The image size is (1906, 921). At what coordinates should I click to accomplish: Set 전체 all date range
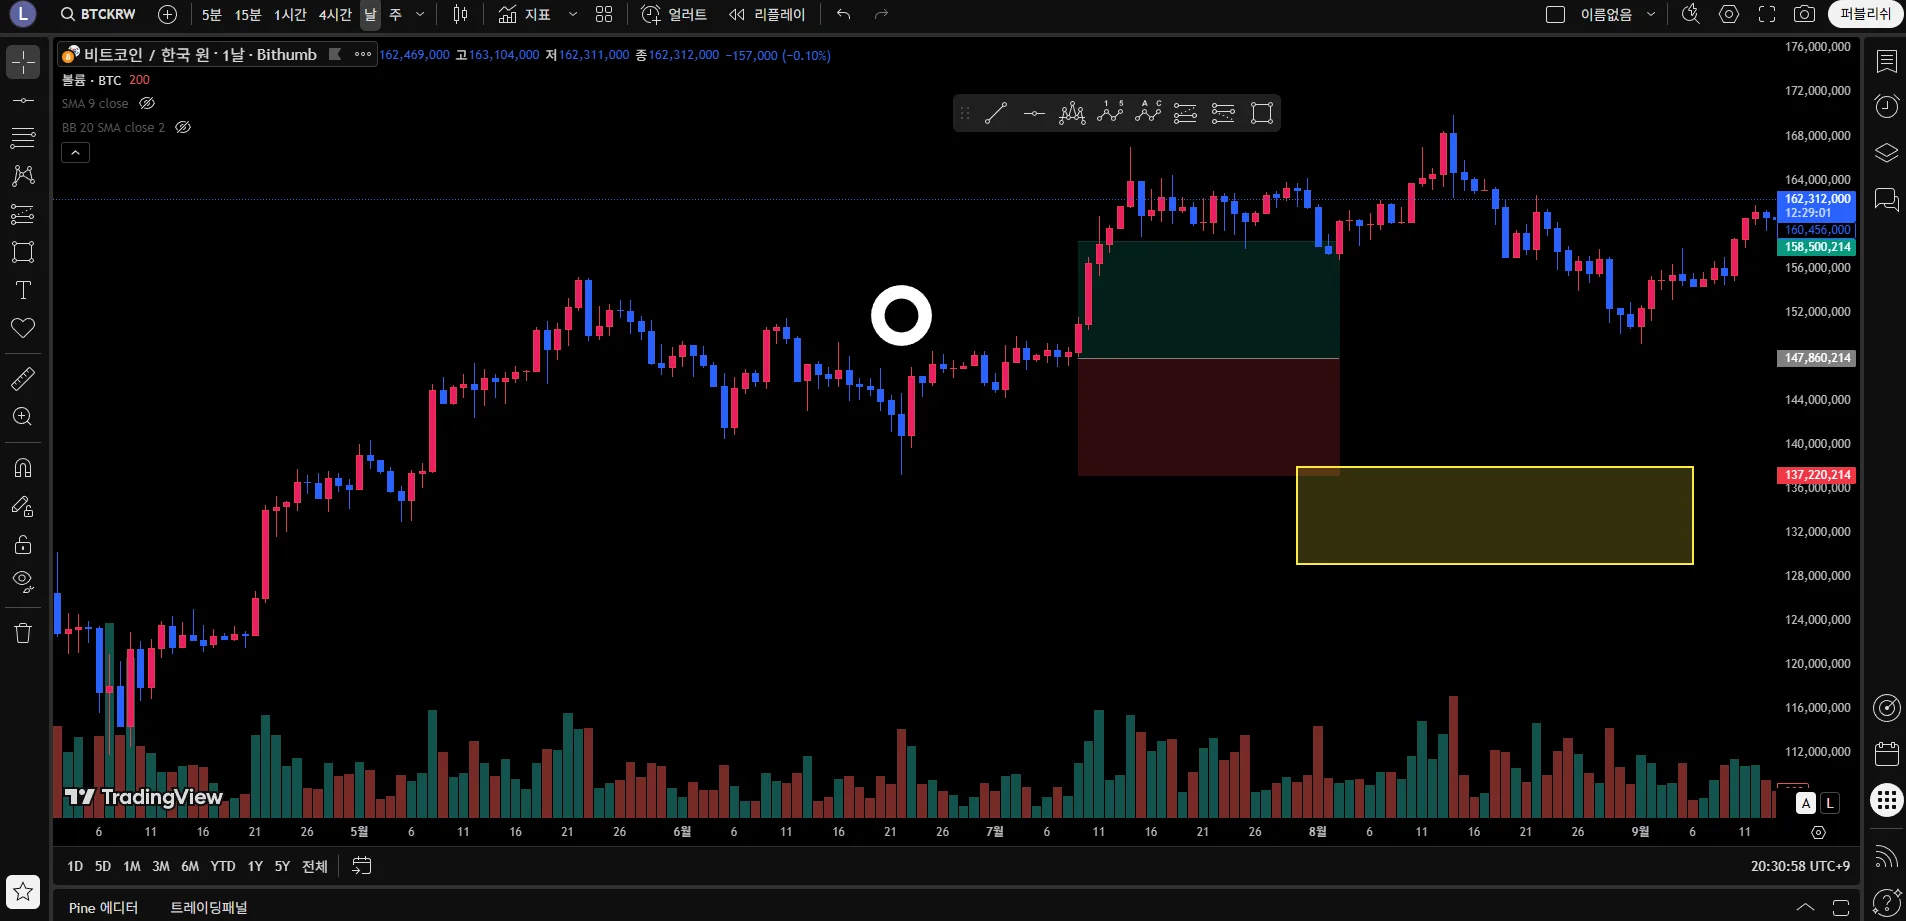pos(315,866)
